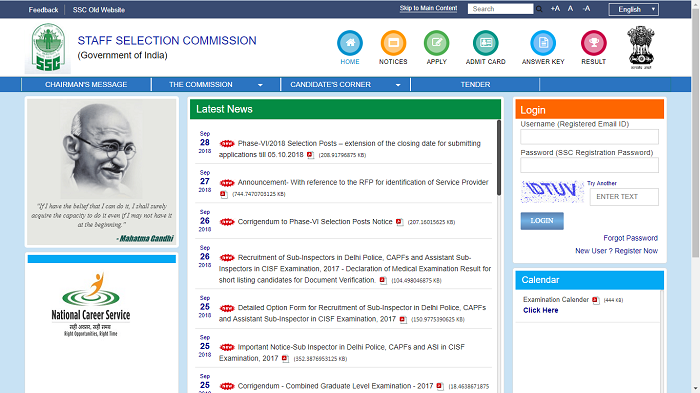700x393 pixels.
Task: Click the search magnifier icon
Action: click(x=539, y=9)
